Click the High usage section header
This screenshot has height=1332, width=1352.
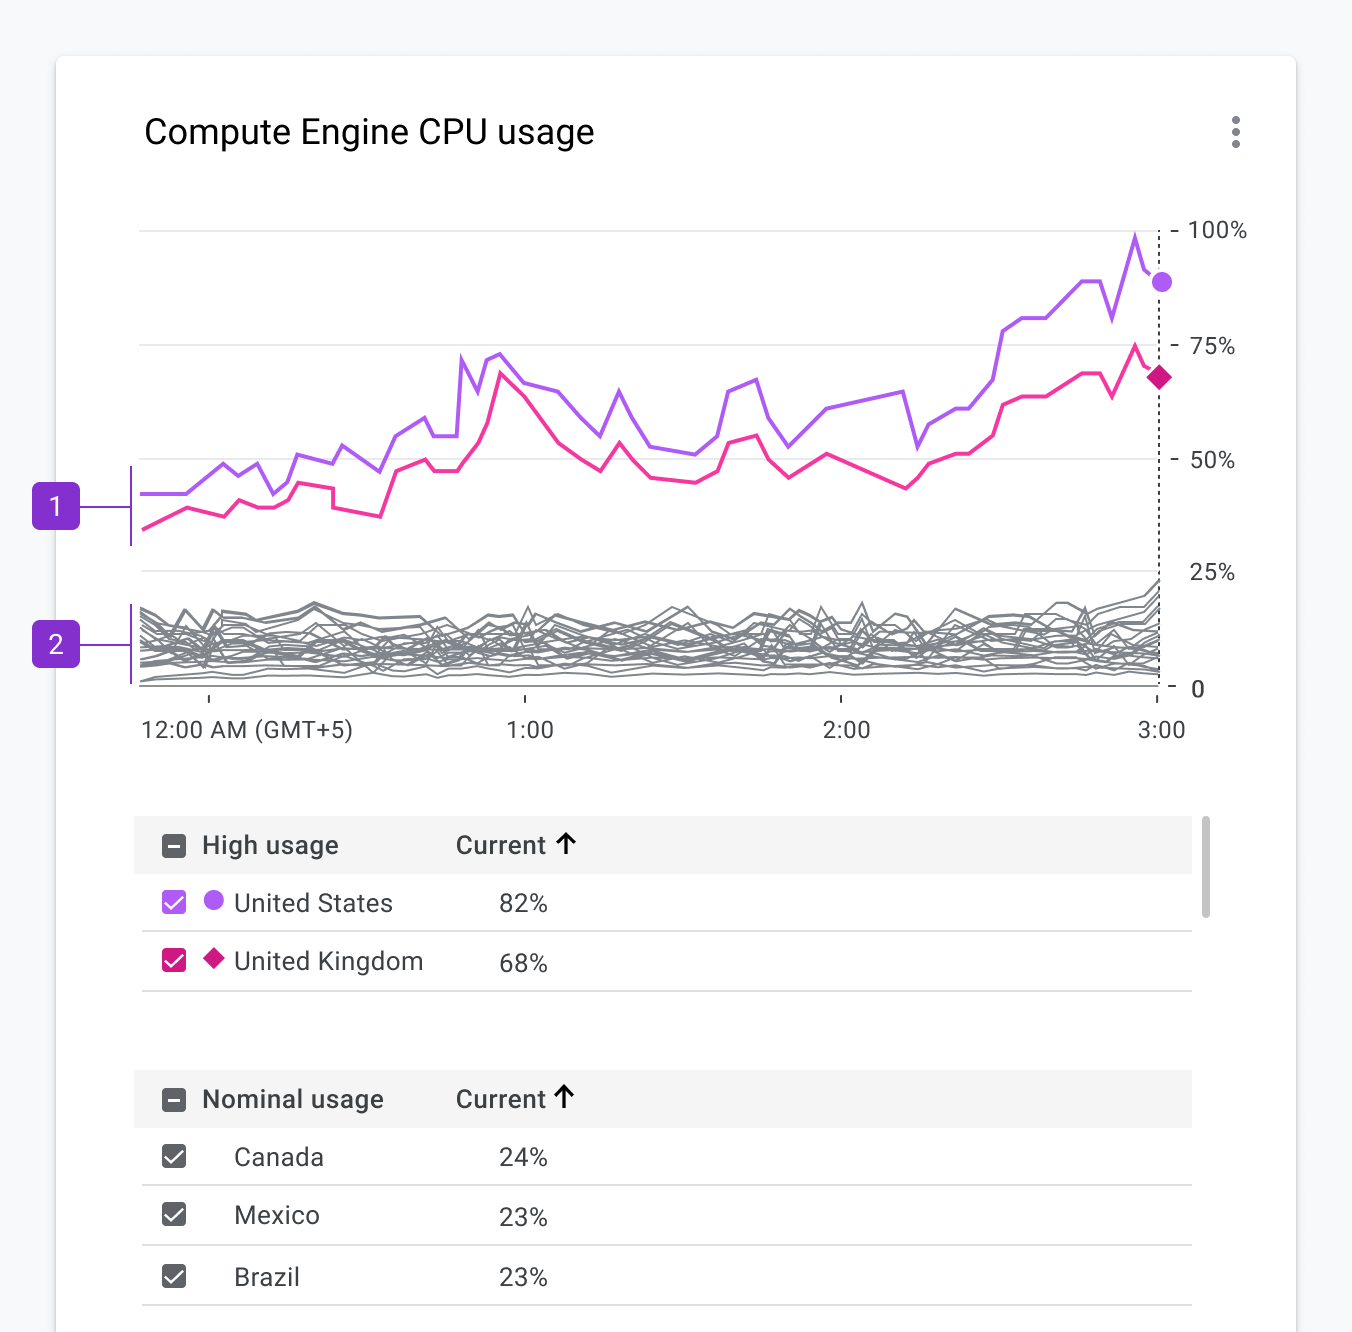(270, 844)
